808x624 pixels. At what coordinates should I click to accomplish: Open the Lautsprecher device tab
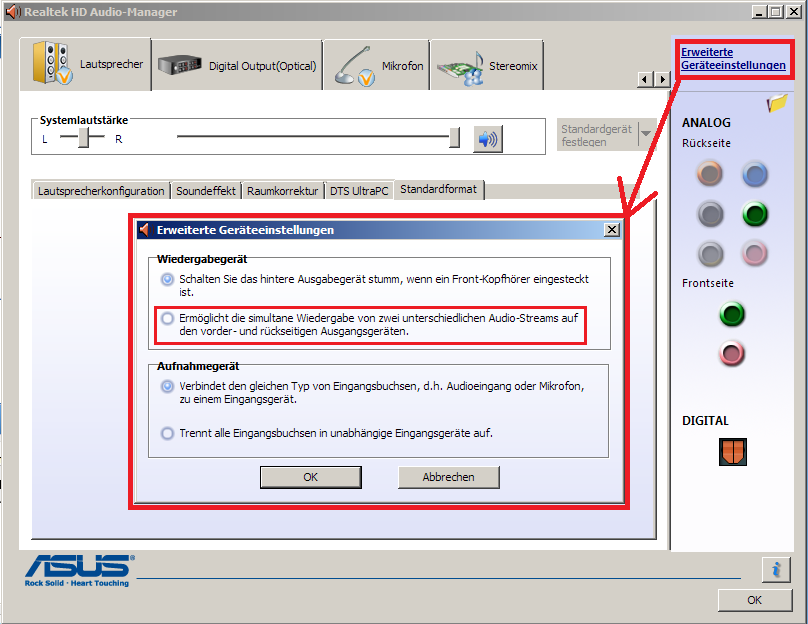86,64
